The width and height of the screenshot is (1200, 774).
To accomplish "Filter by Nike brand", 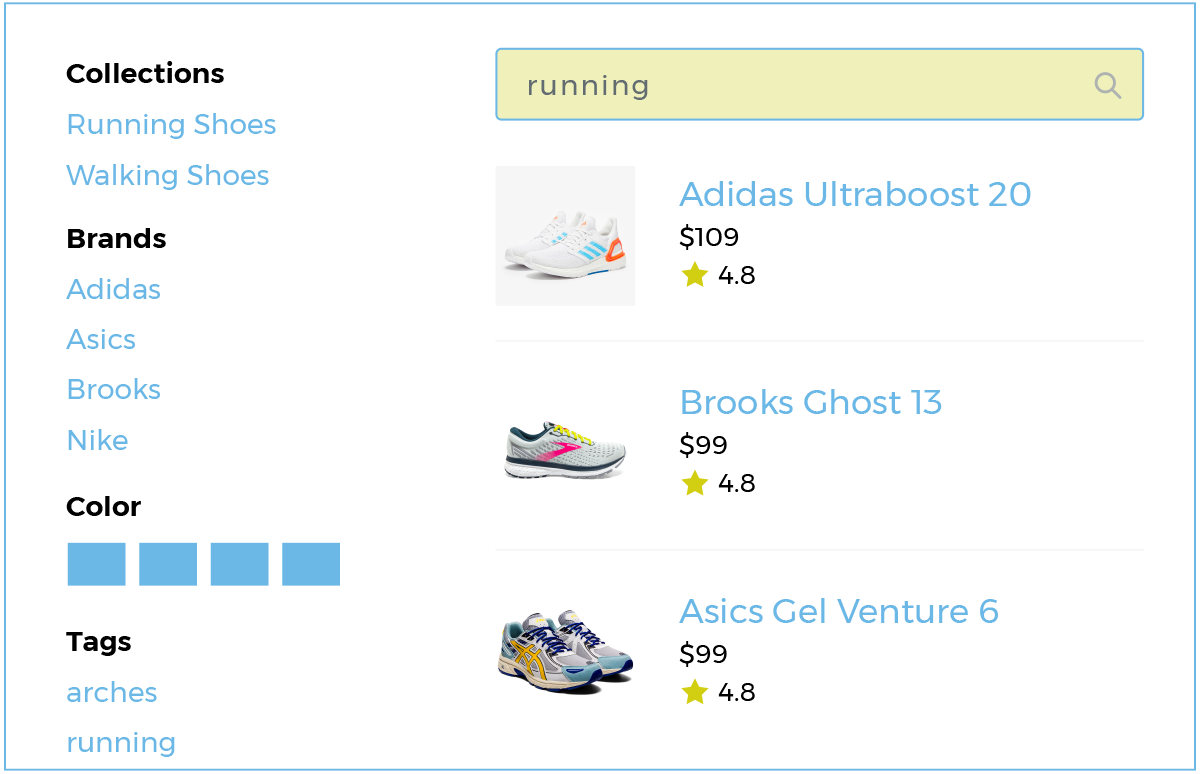I will [x=97, y=441].
